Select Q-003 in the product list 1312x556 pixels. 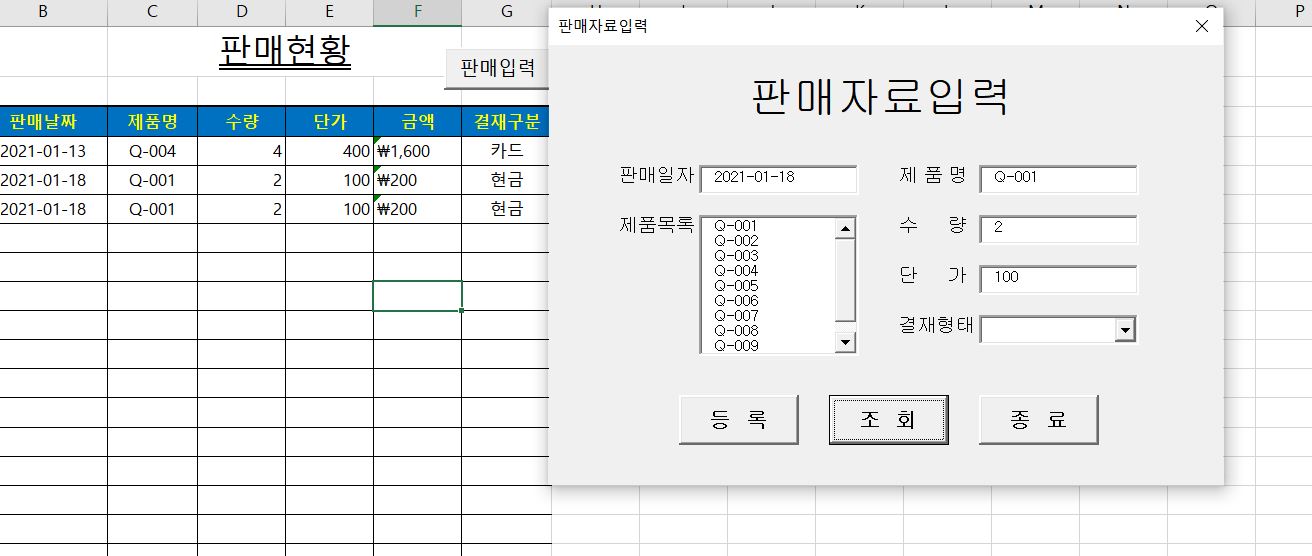tap(736, 256)
